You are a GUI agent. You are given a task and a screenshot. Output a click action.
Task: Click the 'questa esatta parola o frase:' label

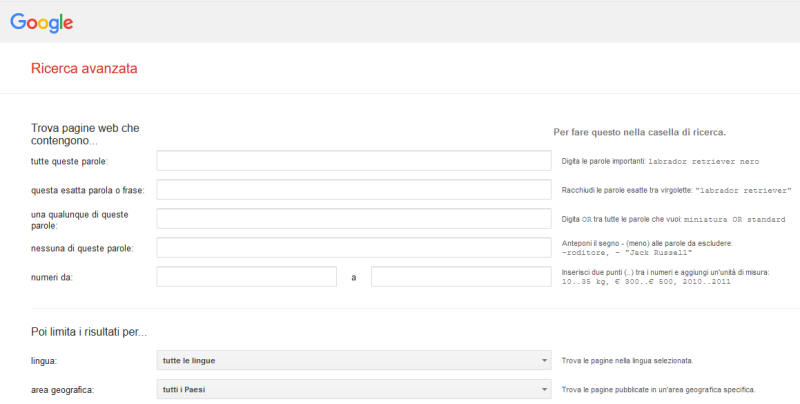point(87,190)
